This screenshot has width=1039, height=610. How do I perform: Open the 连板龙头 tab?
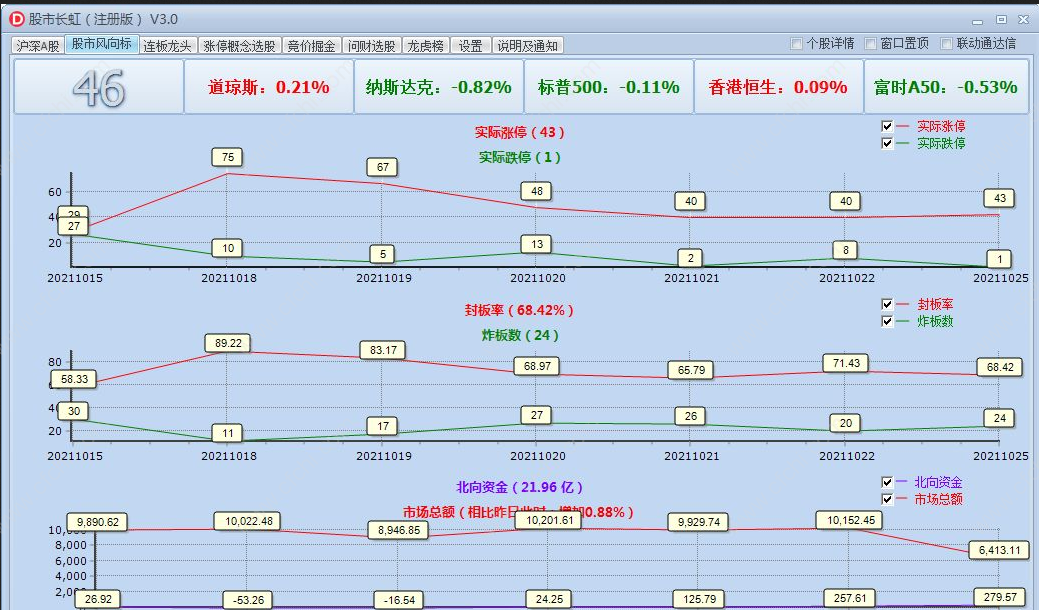(x=167, y=46)
